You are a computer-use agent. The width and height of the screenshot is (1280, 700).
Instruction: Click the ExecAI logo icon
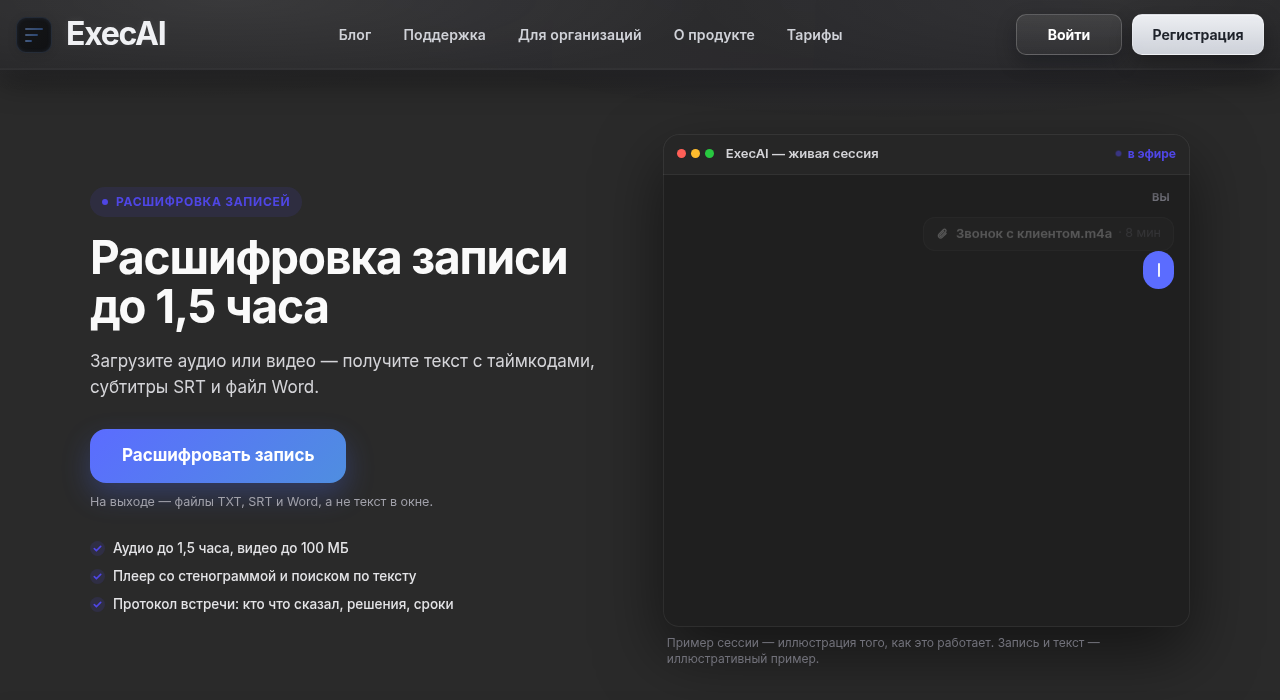click(x=34, y=35)
